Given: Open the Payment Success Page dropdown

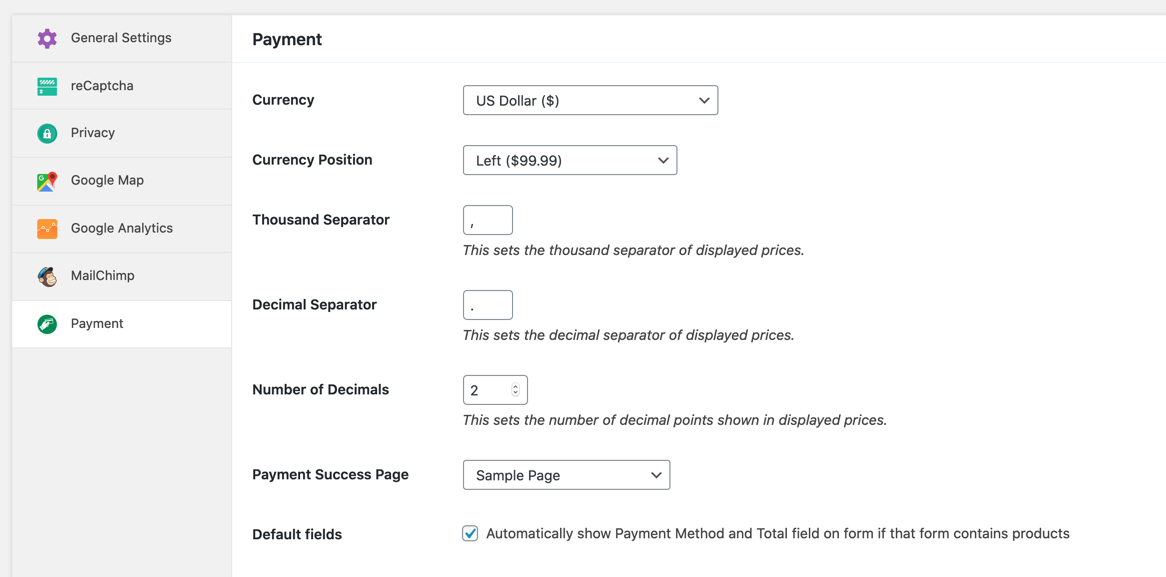Looking at the screenshot, I should [x=566, y=475].
